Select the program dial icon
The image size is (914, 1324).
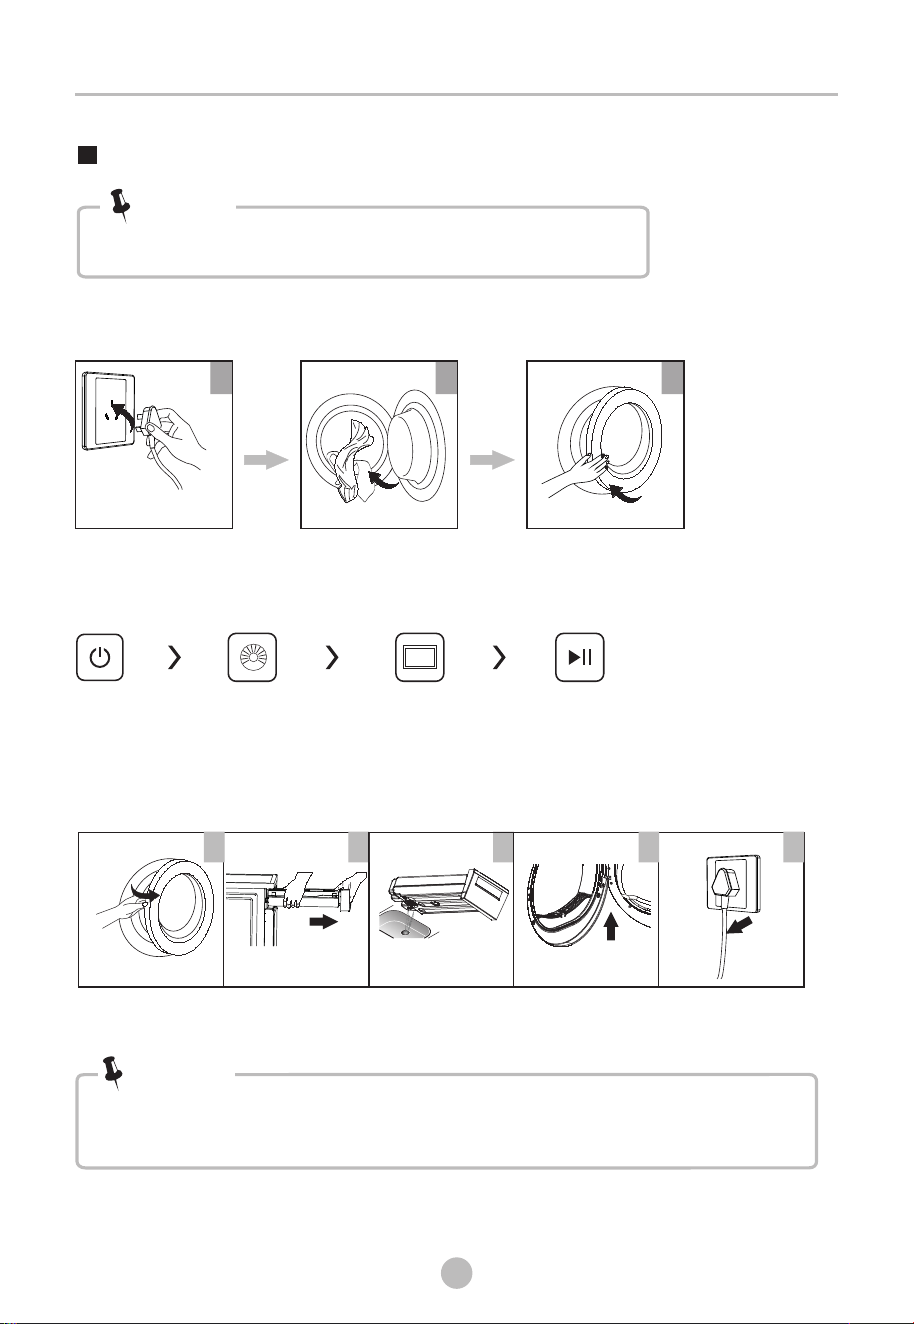point(252,658)
